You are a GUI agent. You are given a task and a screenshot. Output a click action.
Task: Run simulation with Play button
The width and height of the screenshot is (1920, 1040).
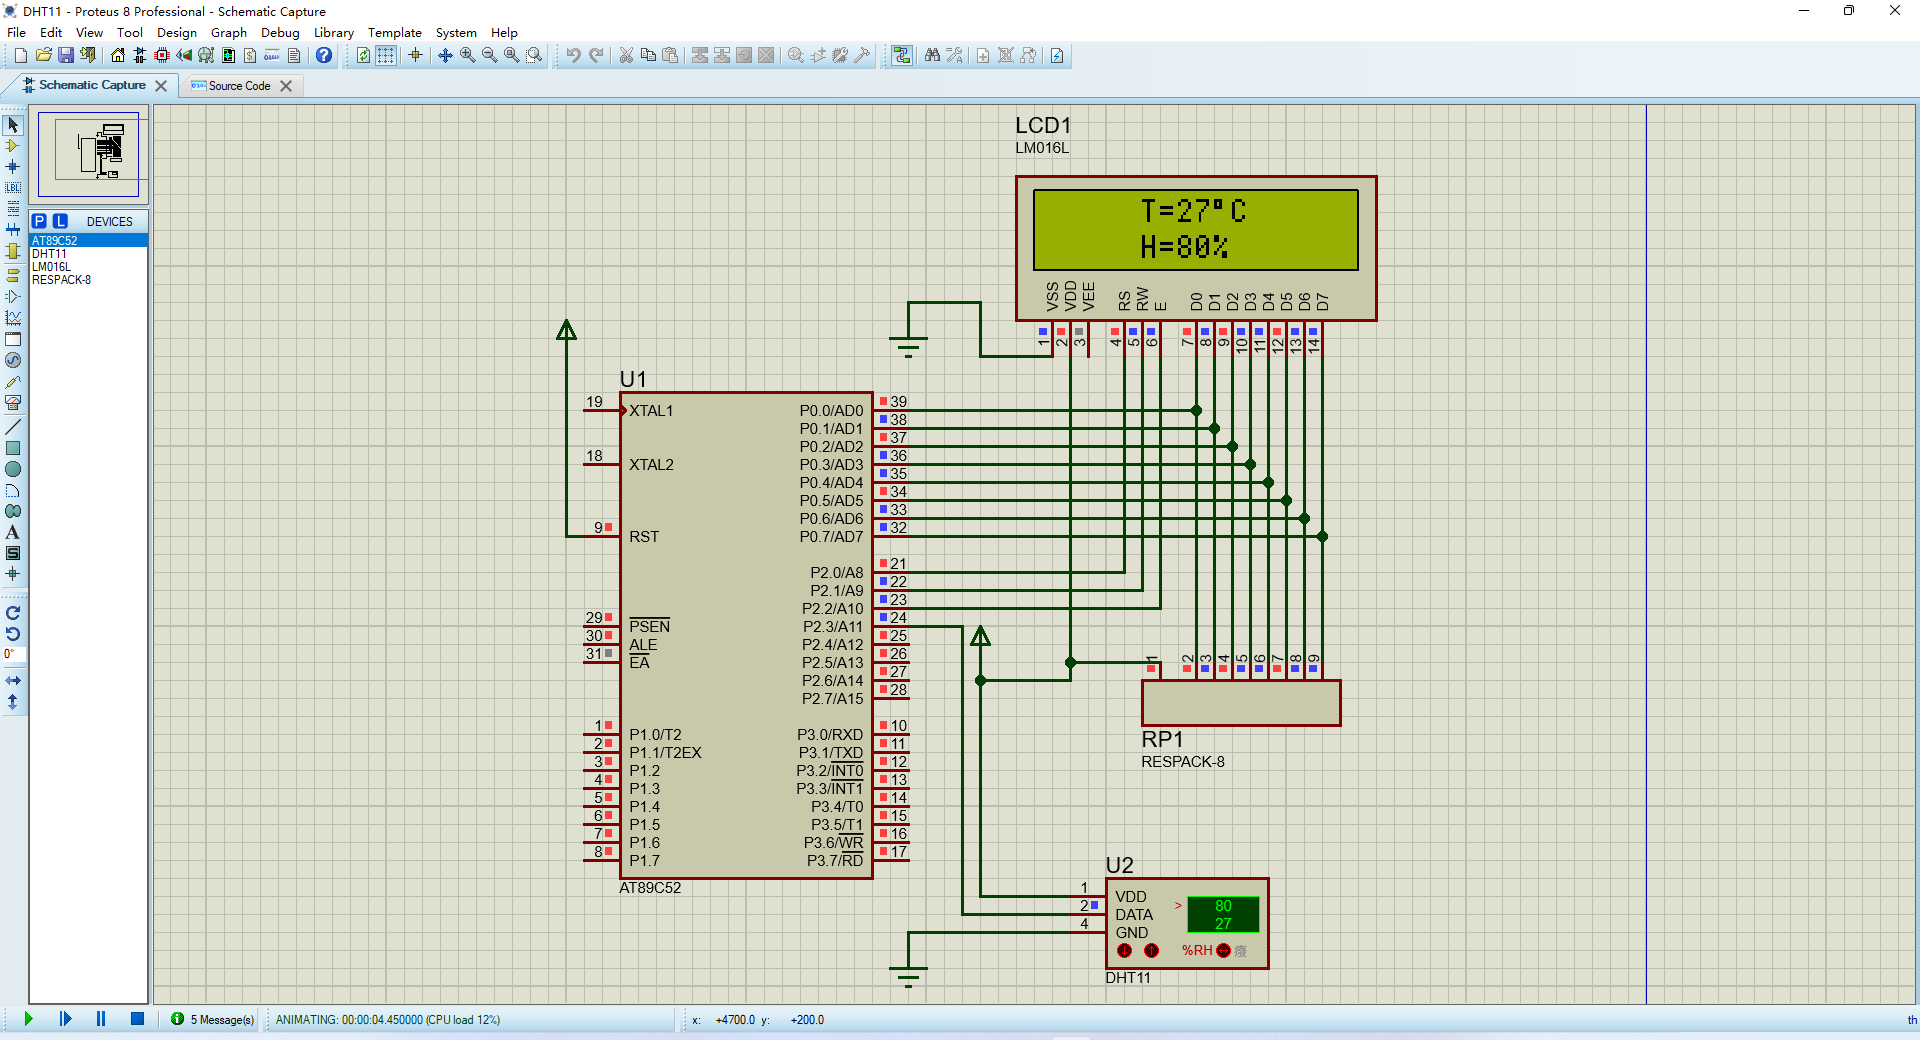(28, 1019)
